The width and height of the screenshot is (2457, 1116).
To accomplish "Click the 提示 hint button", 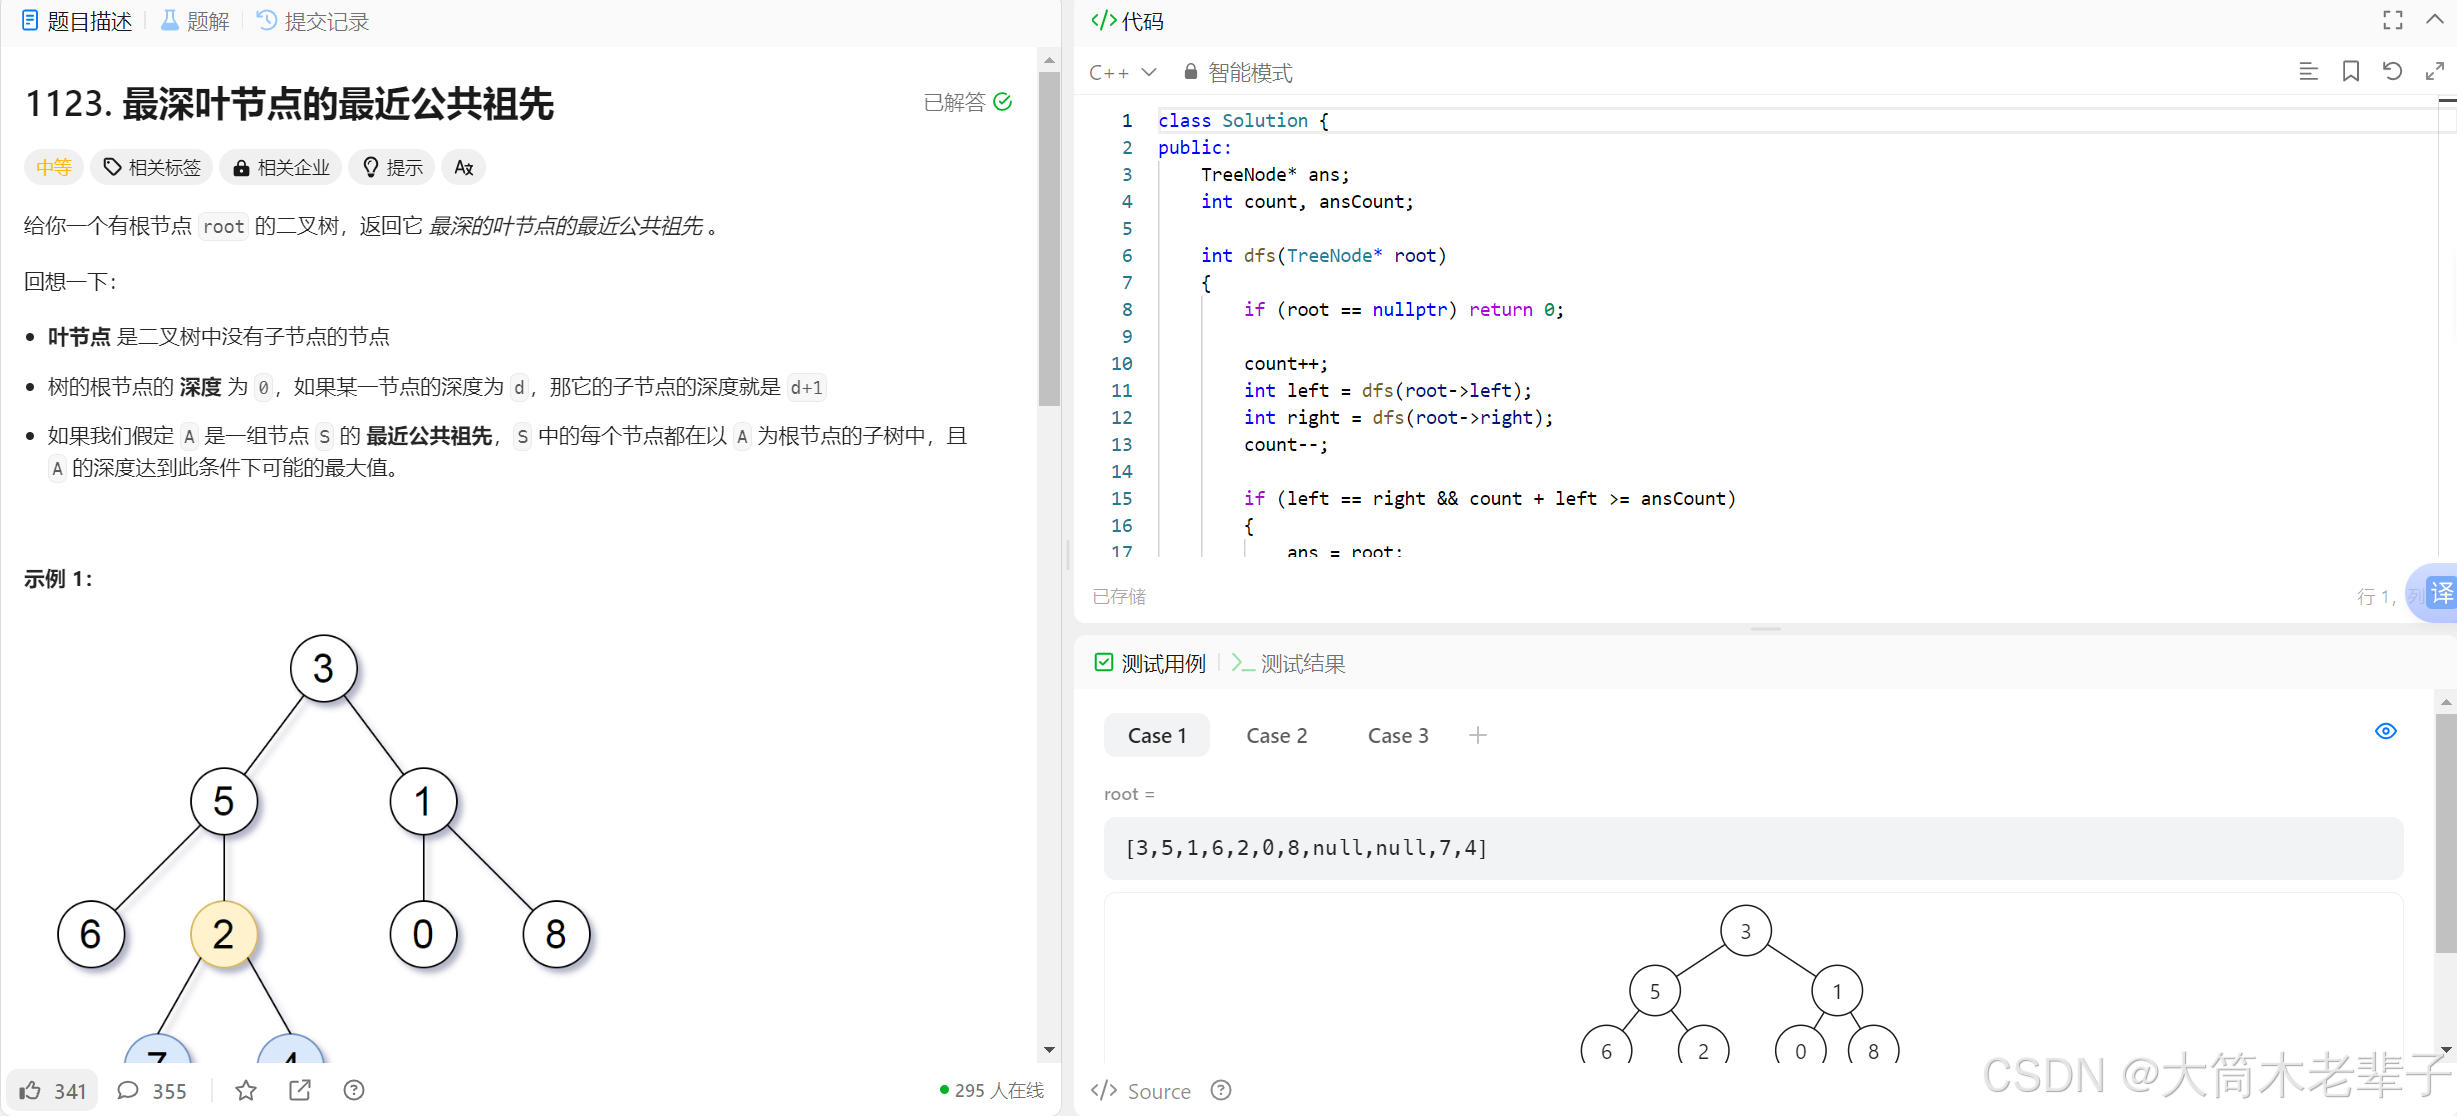I will click(x=393, y=167).
